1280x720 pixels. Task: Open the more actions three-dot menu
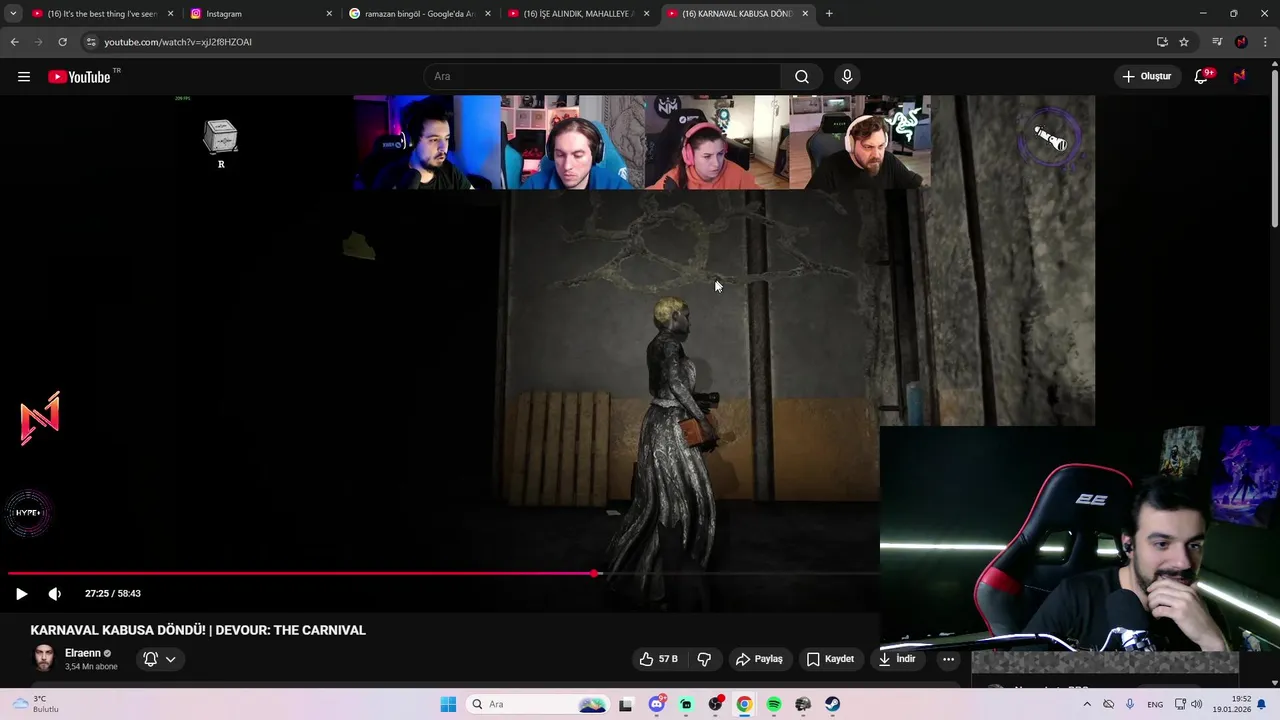point(948,659)
